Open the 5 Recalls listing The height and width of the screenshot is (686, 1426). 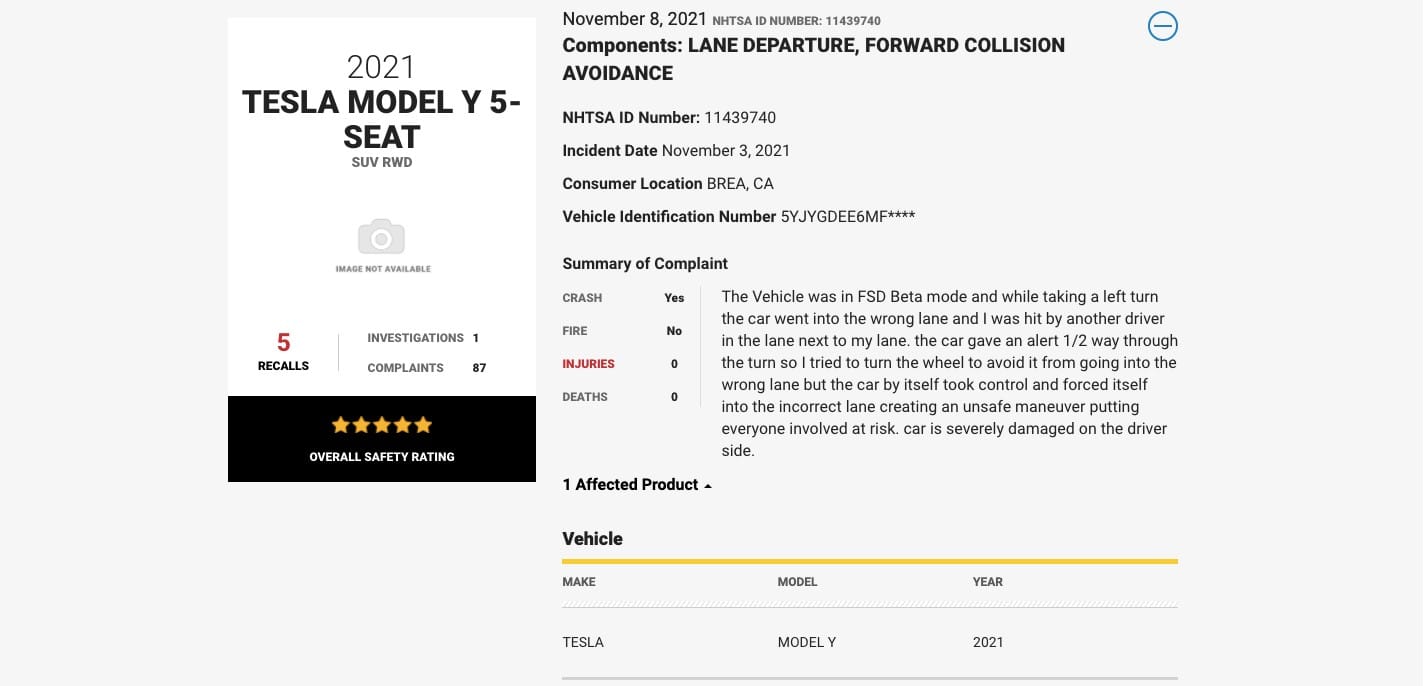click(x=283, y=352)
